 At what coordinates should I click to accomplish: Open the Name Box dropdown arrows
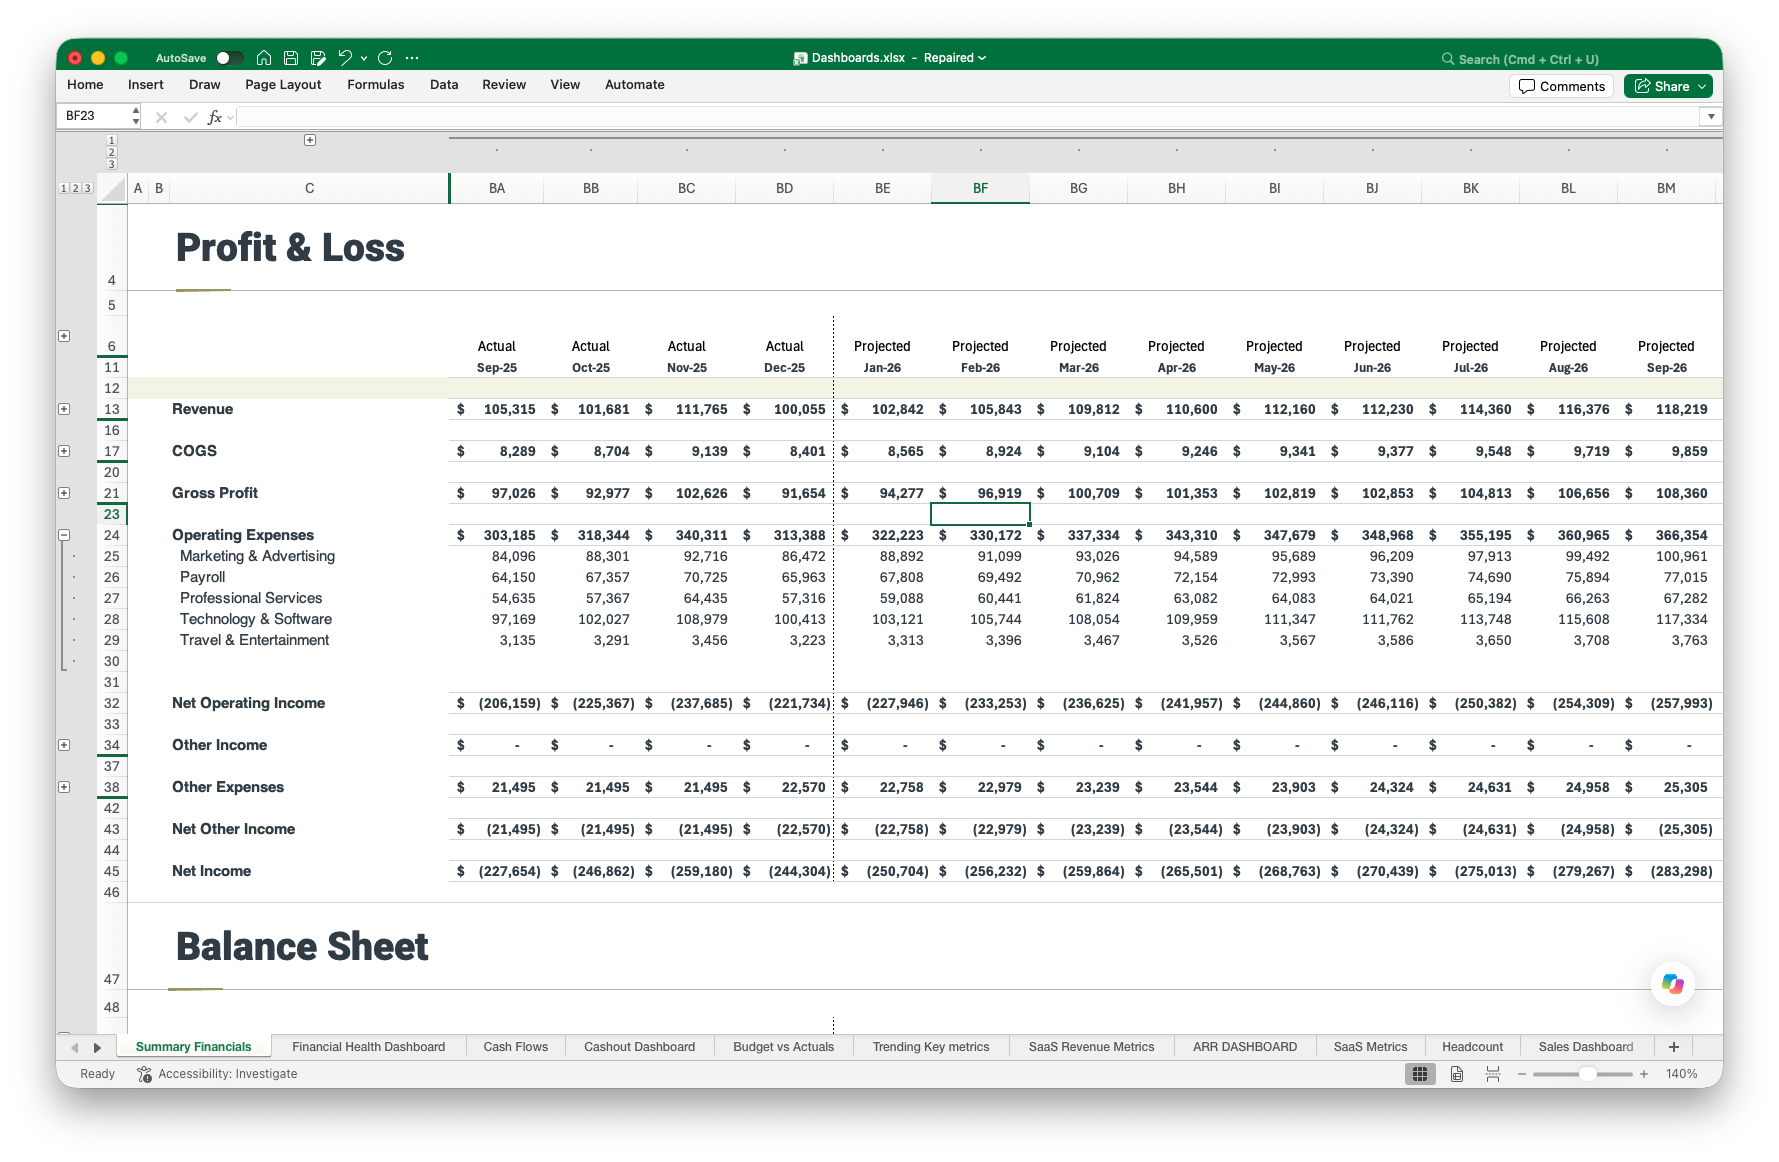tap(136, 116)
